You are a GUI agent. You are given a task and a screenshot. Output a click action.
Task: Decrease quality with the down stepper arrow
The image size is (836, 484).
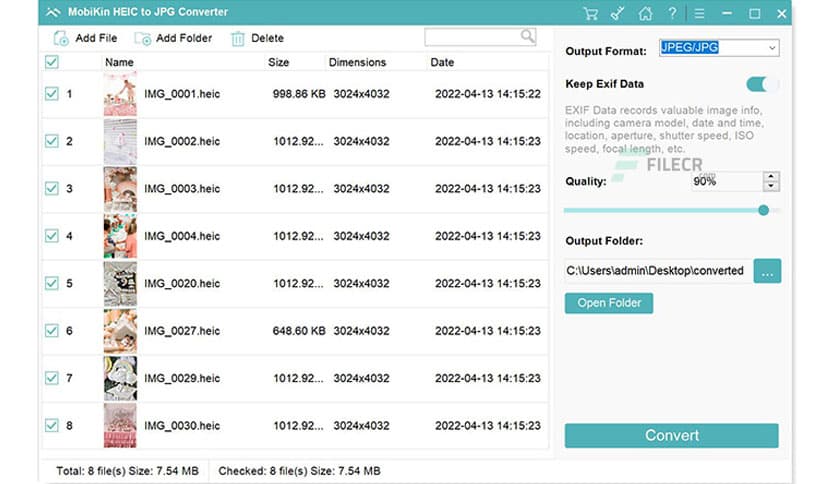click(770, 187)
